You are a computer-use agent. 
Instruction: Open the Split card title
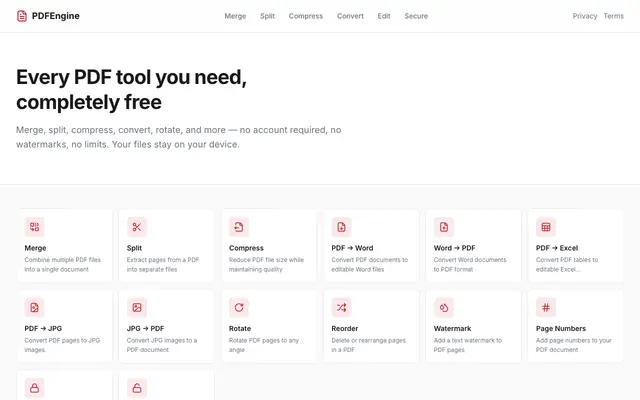click(134, 248)
